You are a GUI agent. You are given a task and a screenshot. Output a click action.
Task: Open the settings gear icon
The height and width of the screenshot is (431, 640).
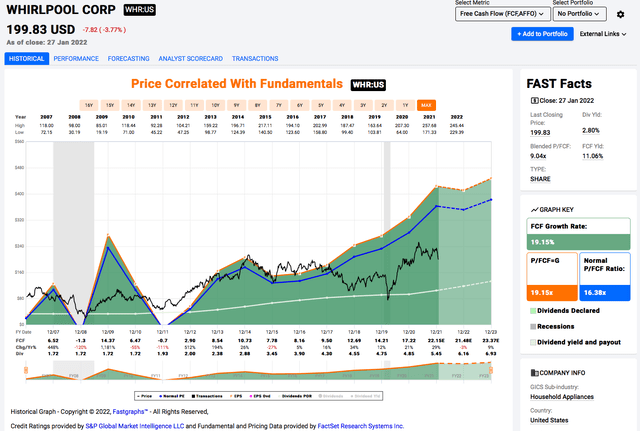pos(620,14)
